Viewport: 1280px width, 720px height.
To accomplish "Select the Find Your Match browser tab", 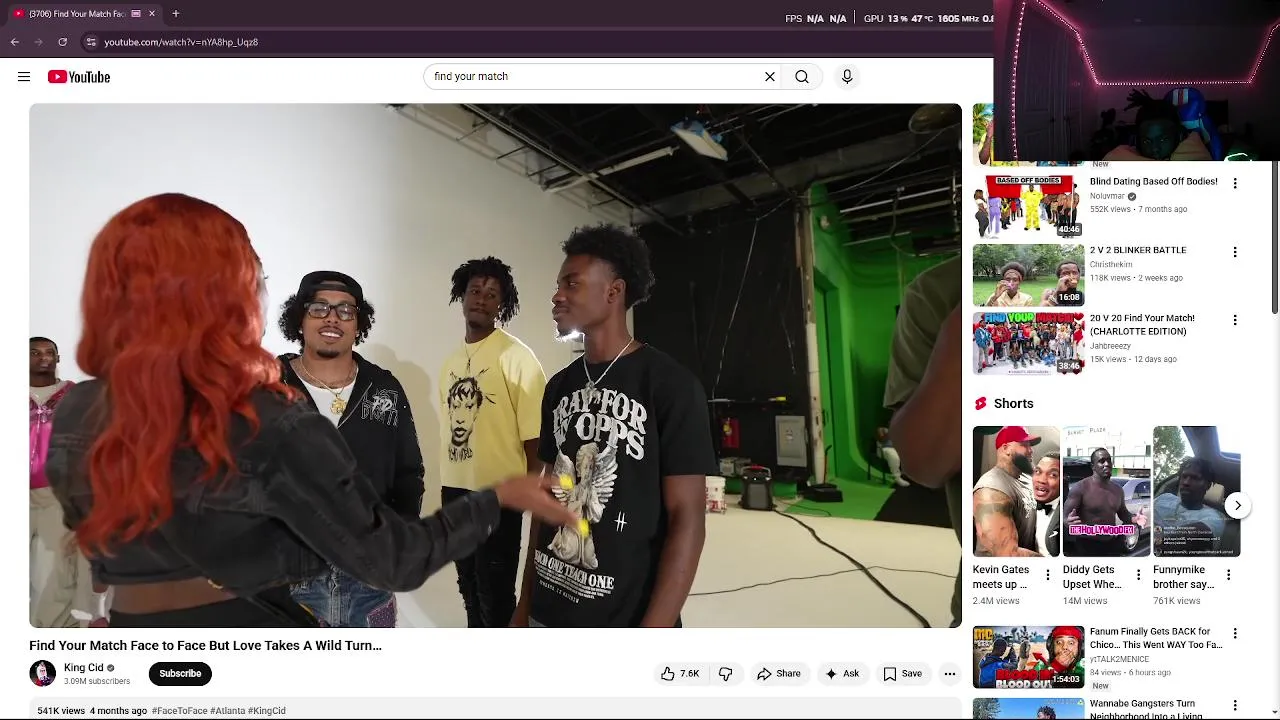I will 84,14.
